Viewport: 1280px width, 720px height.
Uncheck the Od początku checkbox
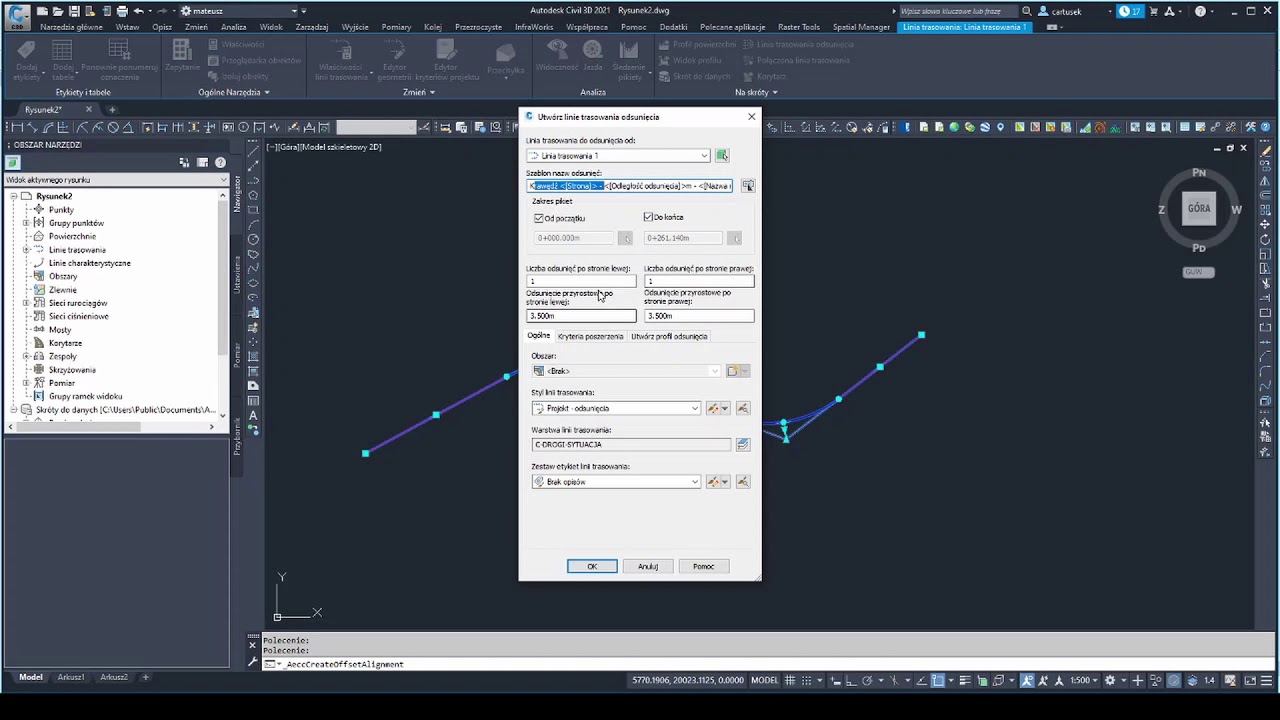(538, 218)
